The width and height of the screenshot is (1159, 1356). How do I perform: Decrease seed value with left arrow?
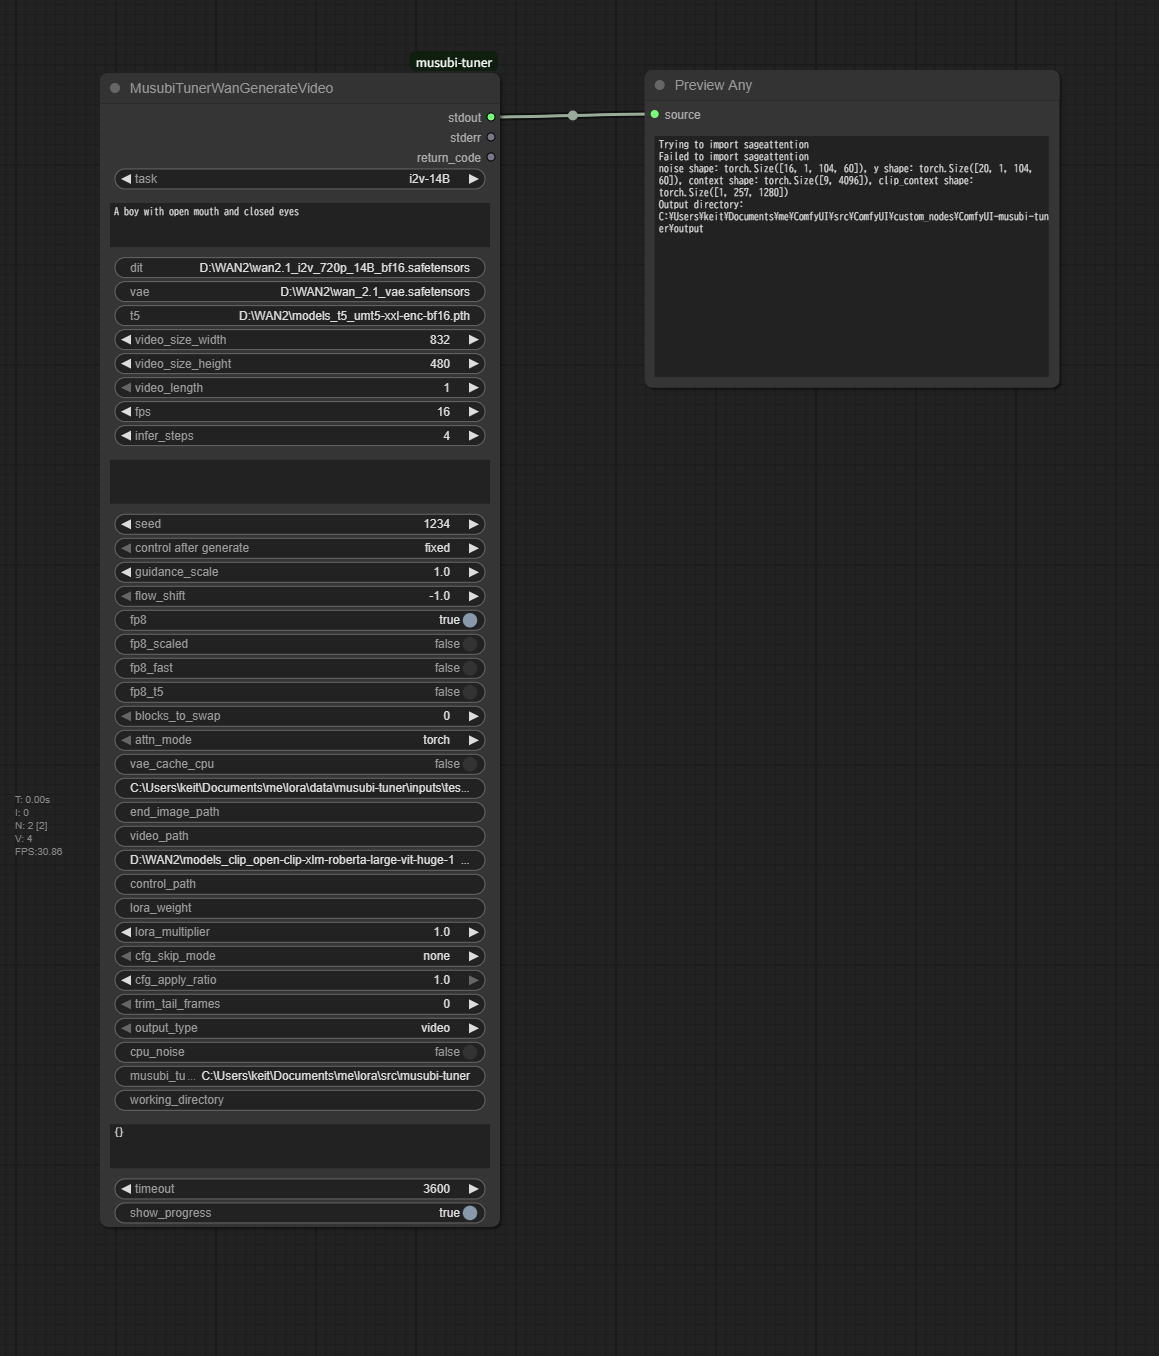tap(126, 524)
